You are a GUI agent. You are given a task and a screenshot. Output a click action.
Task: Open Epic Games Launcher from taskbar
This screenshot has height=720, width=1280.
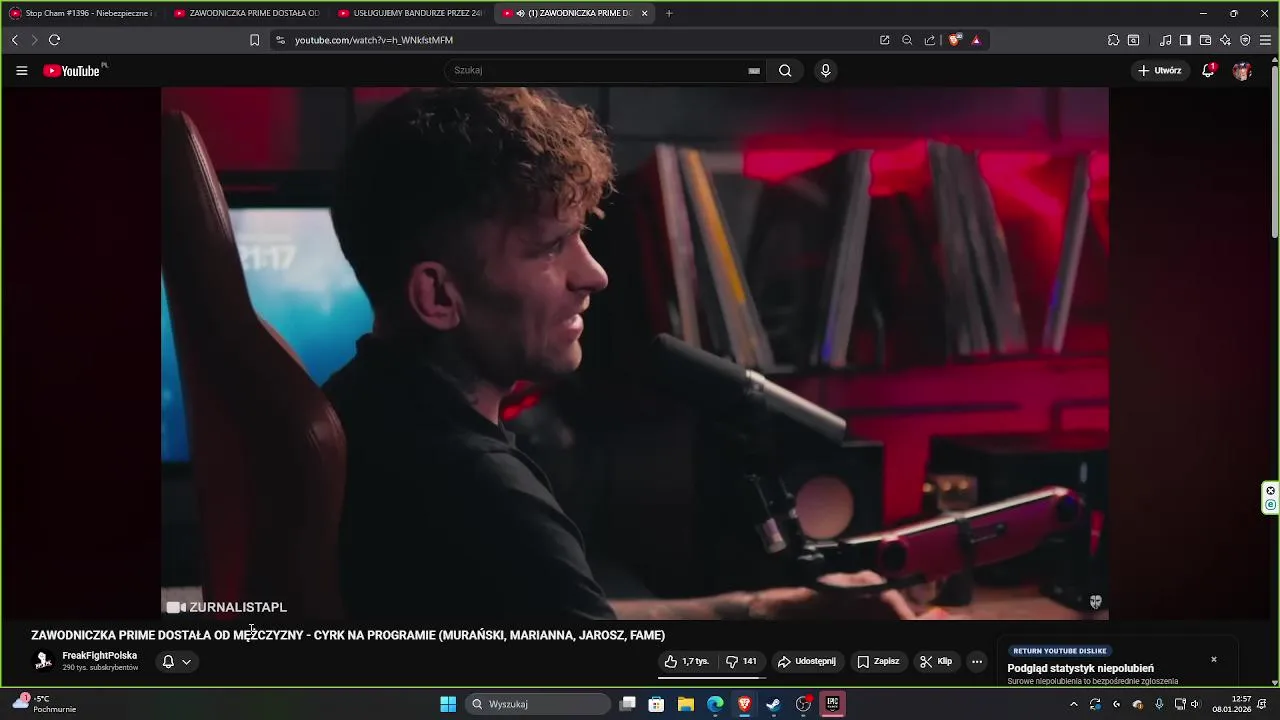[x=832, y=704]
